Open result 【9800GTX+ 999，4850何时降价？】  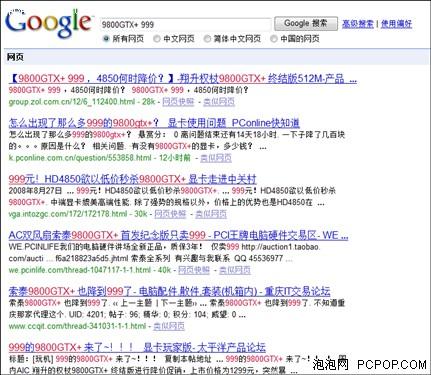pyautogui.click(x=183, y=79)
